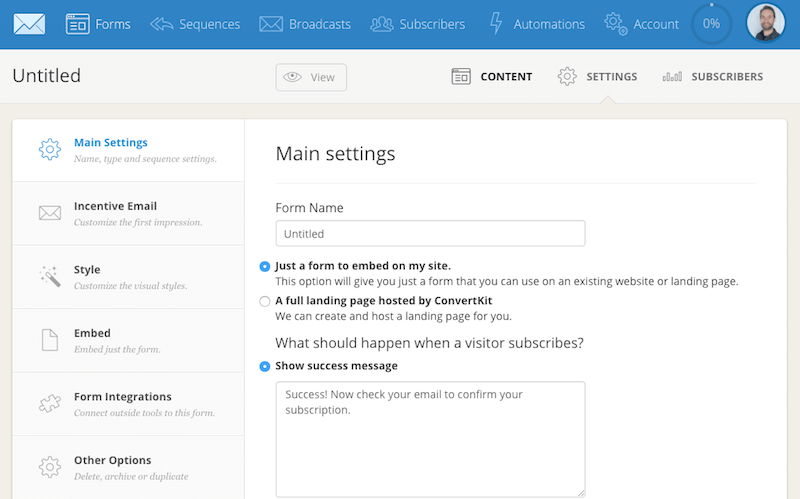The image size is (800, 499).
Task: Open the Forms navigation item
Action: (98, 24)
